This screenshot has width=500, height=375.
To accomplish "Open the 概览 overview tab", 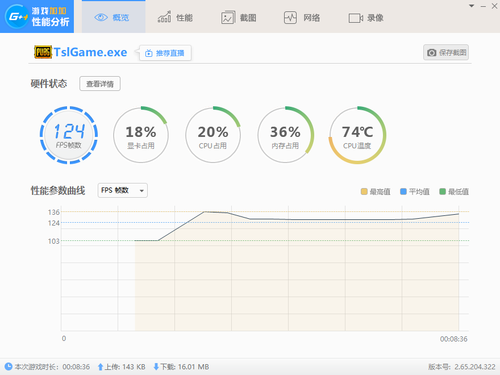I will pyautogui.click(x=113, y=17).
